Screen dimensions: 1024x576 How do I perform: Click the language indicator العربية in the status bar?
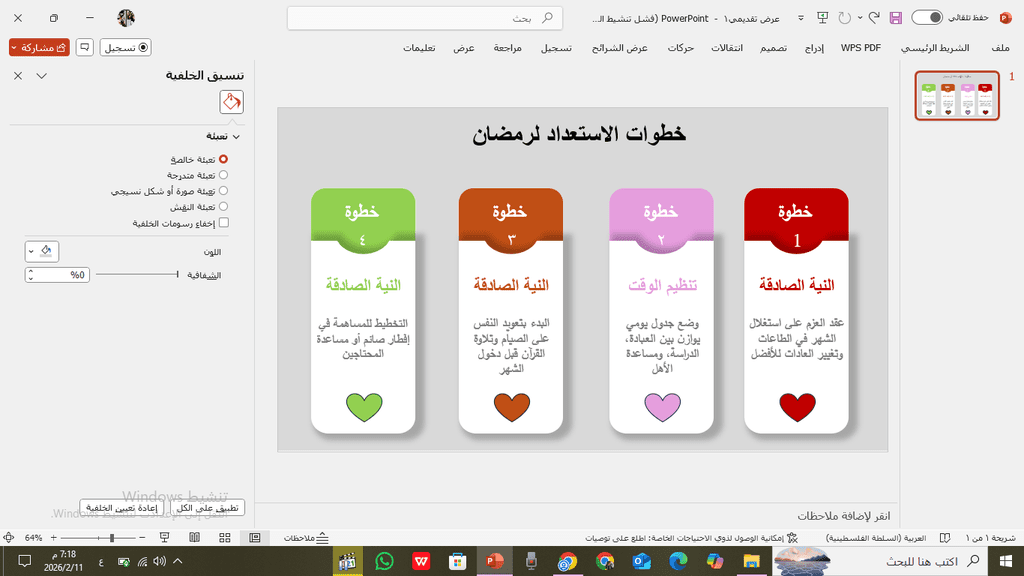[876, 538]
